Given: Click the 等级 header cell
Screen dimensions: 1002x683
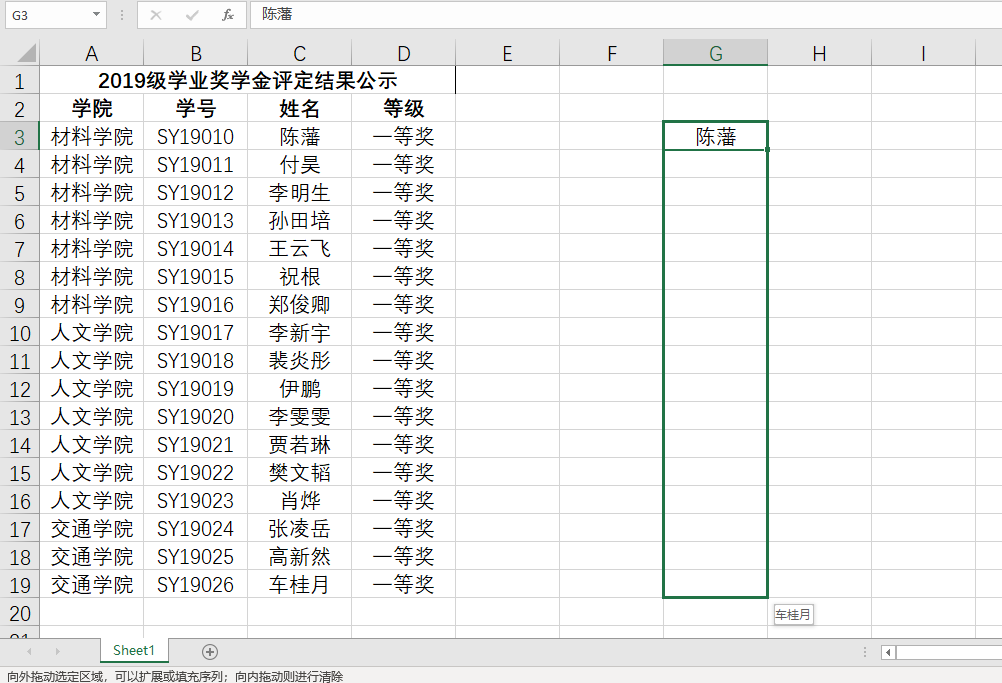Looking at the screenshot, I should click(403, 109).
